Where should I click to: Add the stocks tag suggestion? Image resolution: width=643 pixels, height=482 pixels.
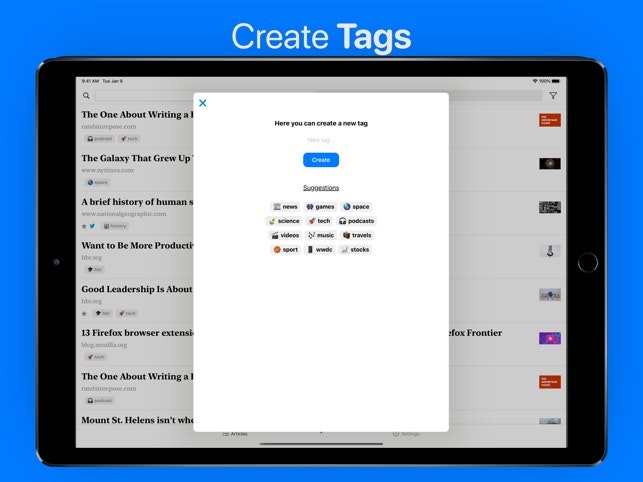click(x=356, y=250)
